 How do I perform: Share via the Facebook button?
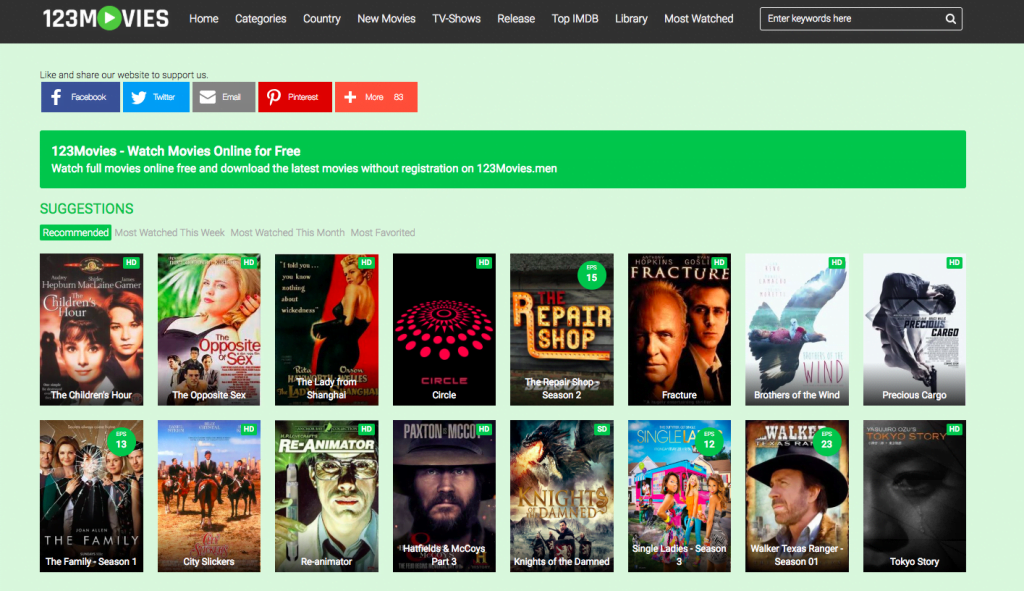(x=80, y=97)
